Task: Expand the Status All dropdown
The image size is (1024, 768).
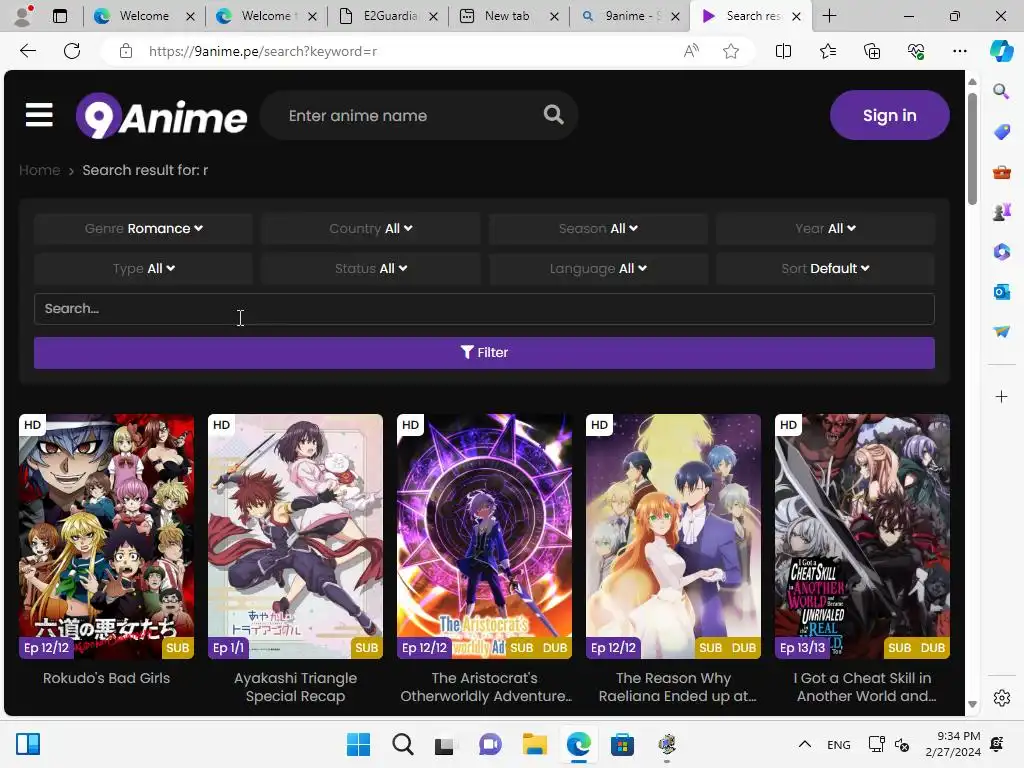Action: 370,268
